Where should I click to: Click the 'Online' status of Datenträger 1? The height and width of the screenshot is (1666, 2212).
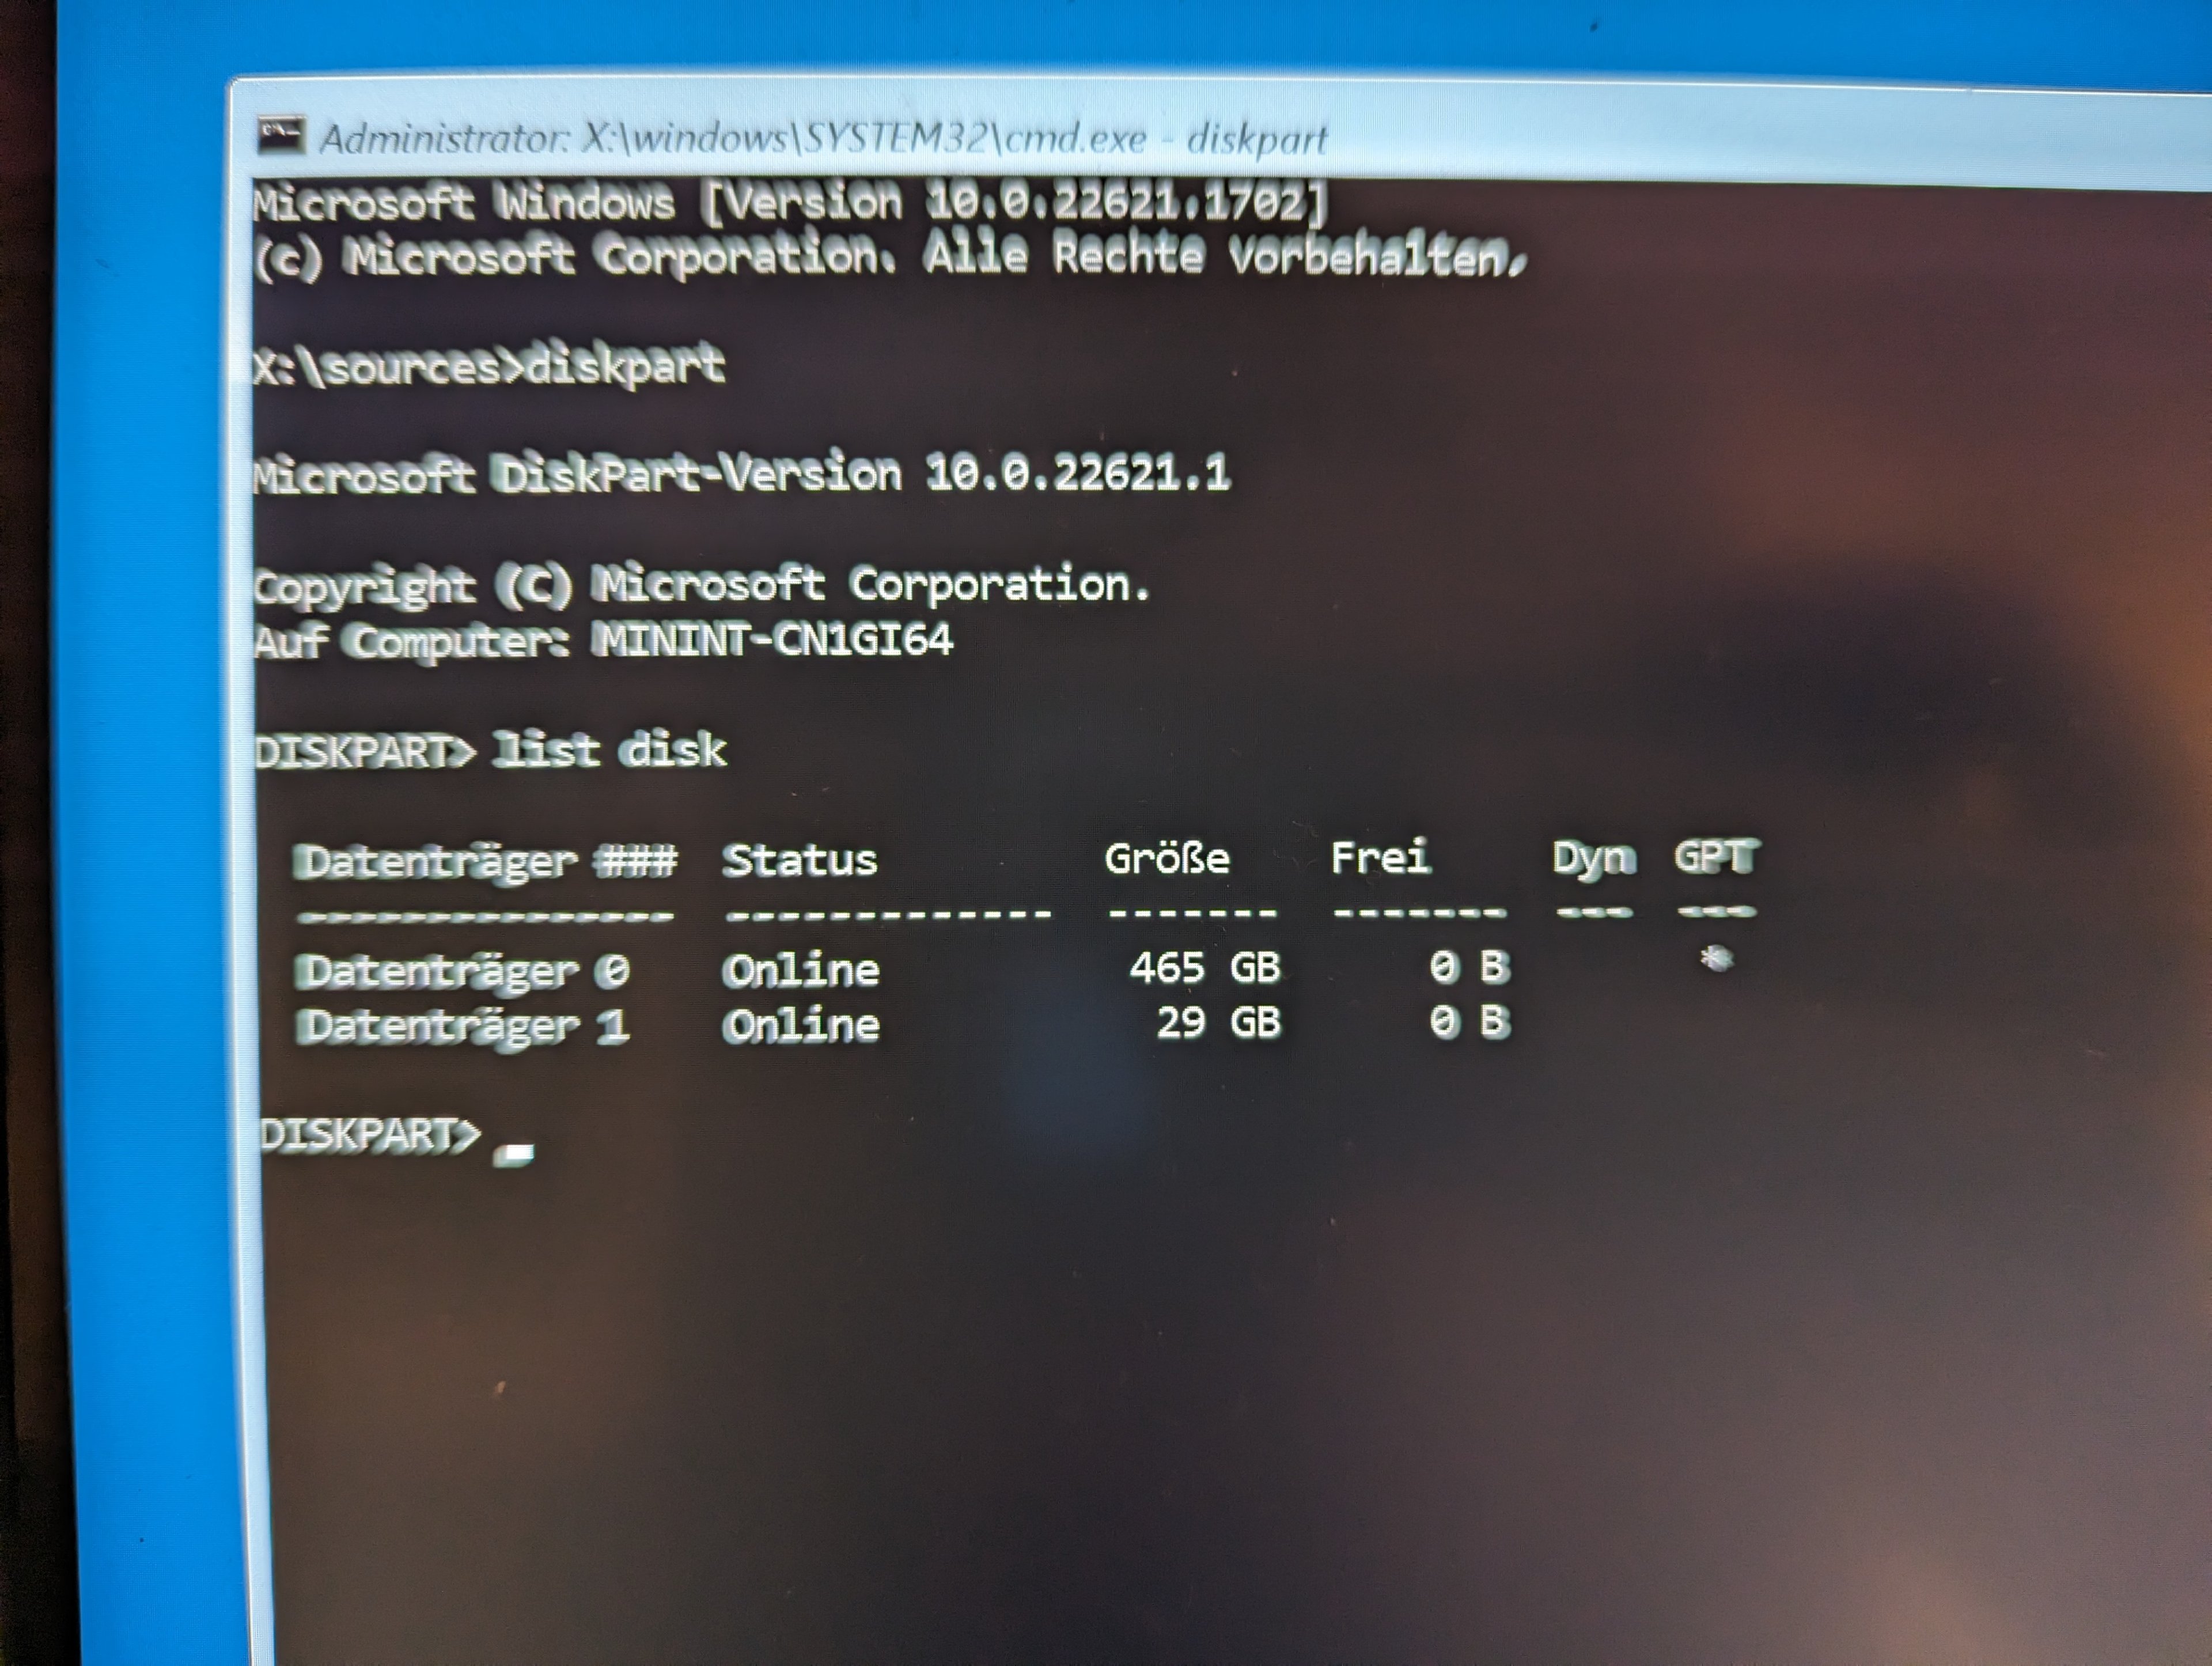pyautogui.click(x=800, y=1025)
